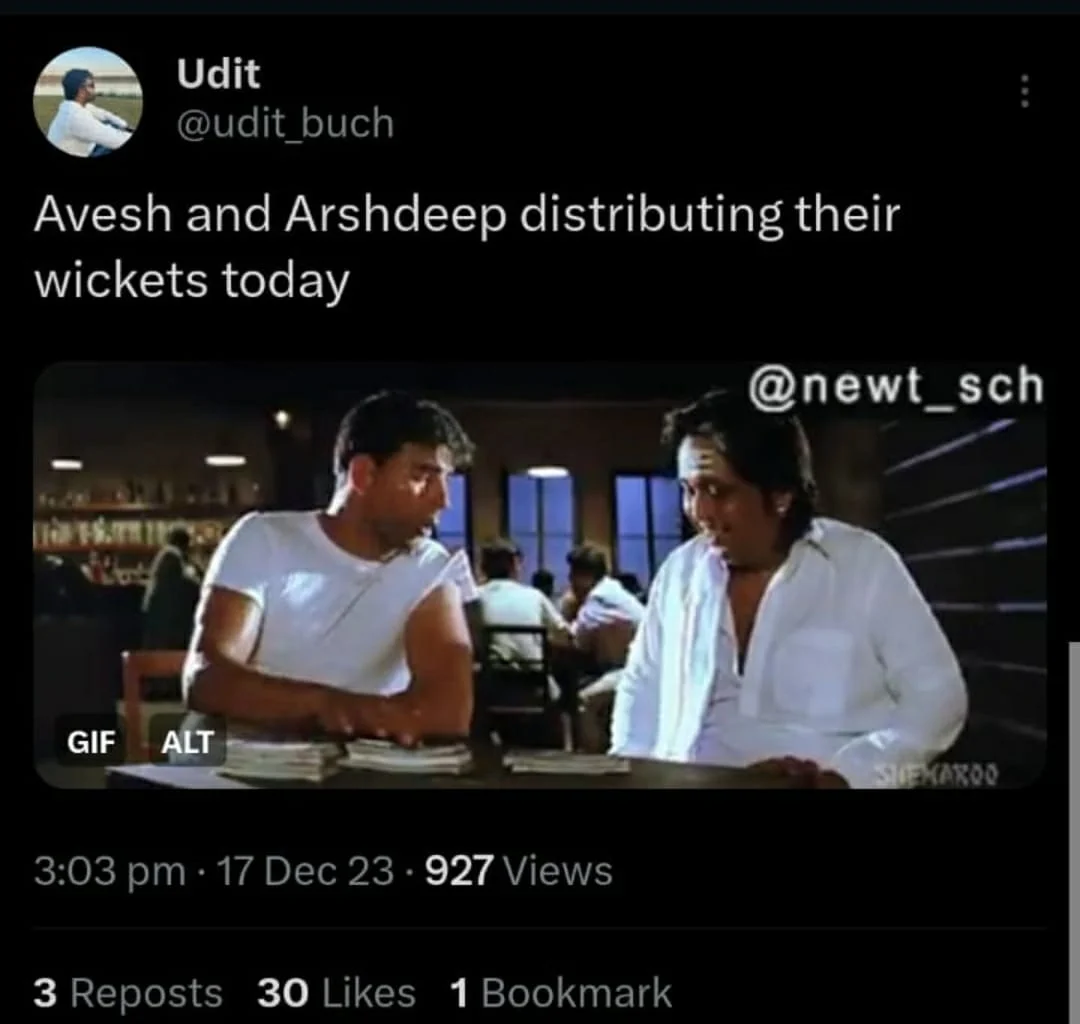Click the "wickets today" line of the tweet

pyautogui.click(x=192, y=281)
